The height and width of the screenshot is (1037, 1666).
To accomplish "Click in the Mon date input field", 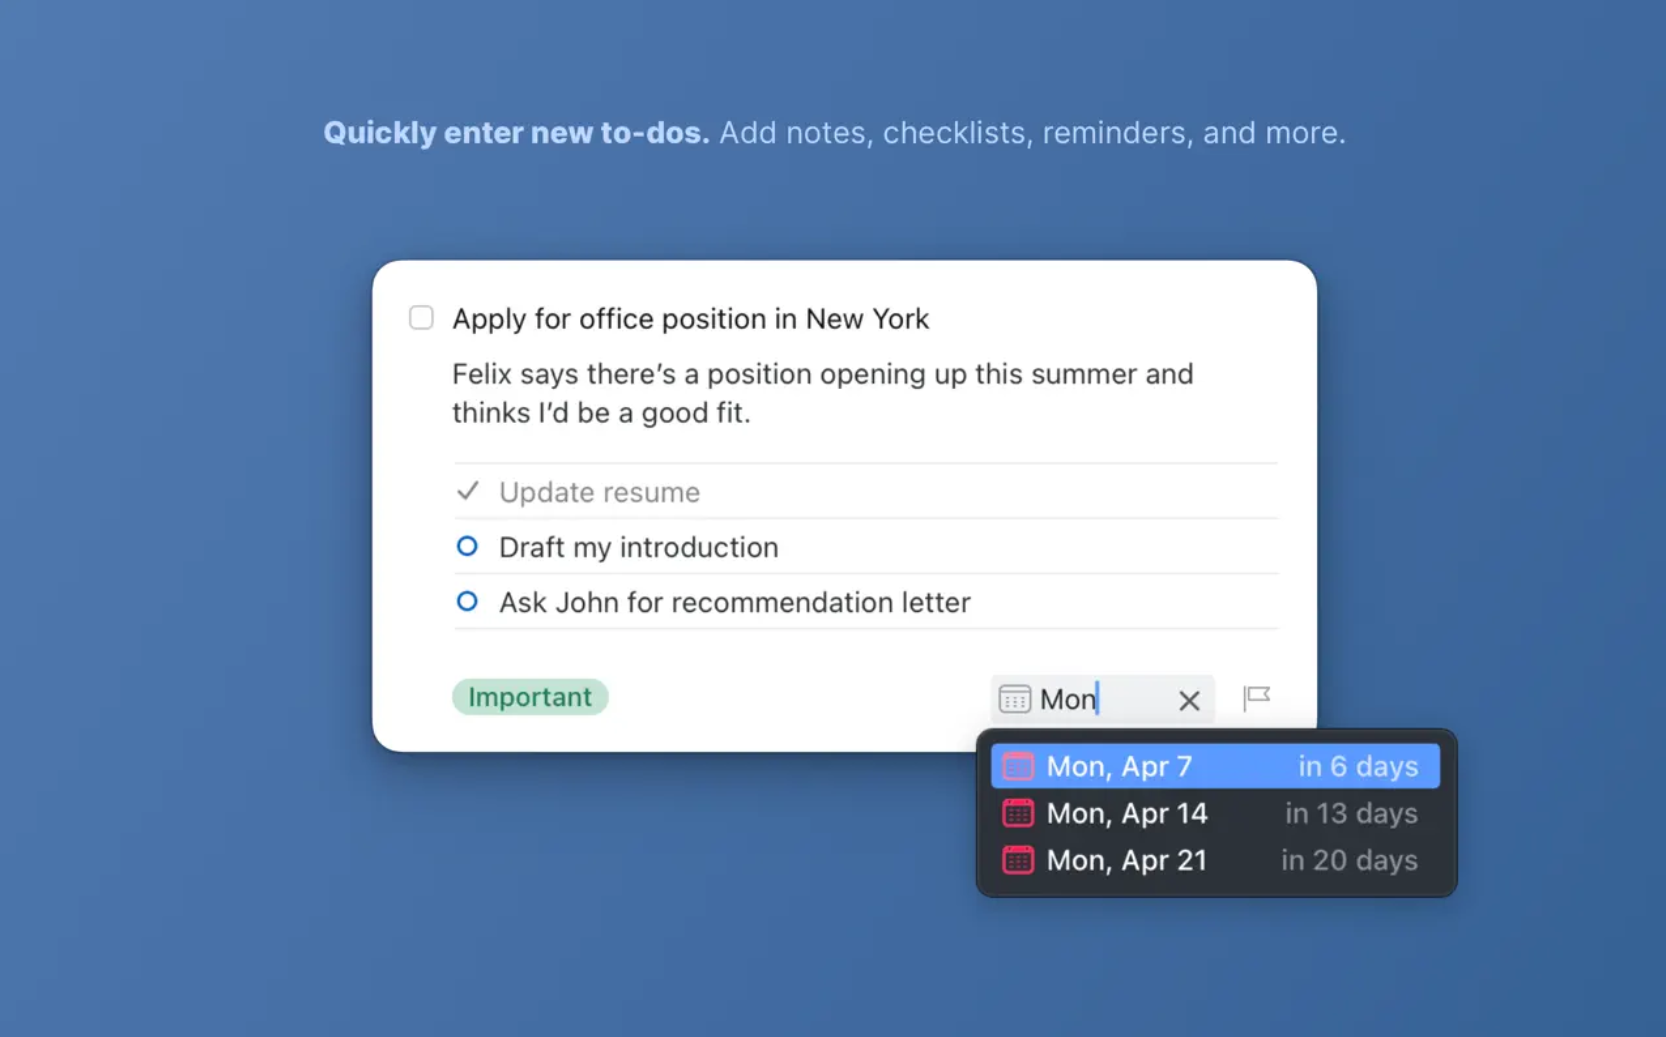I will [1102, 699].
